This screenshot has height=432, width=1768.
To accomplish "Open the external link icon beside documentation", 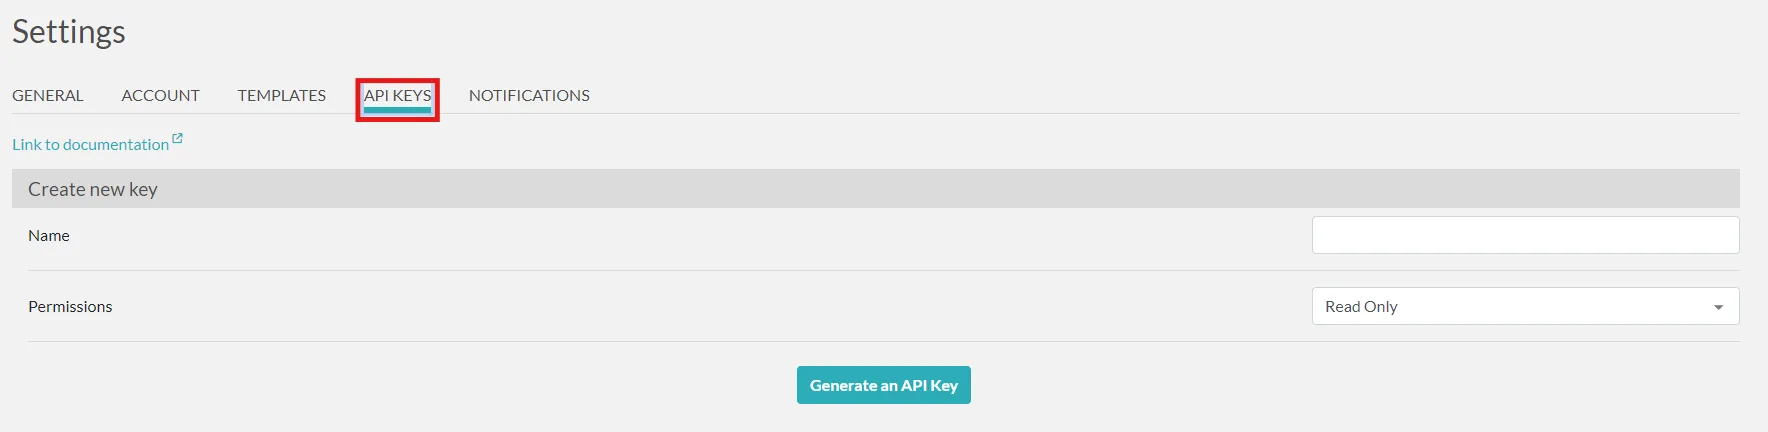I will [x=177, y=139].
